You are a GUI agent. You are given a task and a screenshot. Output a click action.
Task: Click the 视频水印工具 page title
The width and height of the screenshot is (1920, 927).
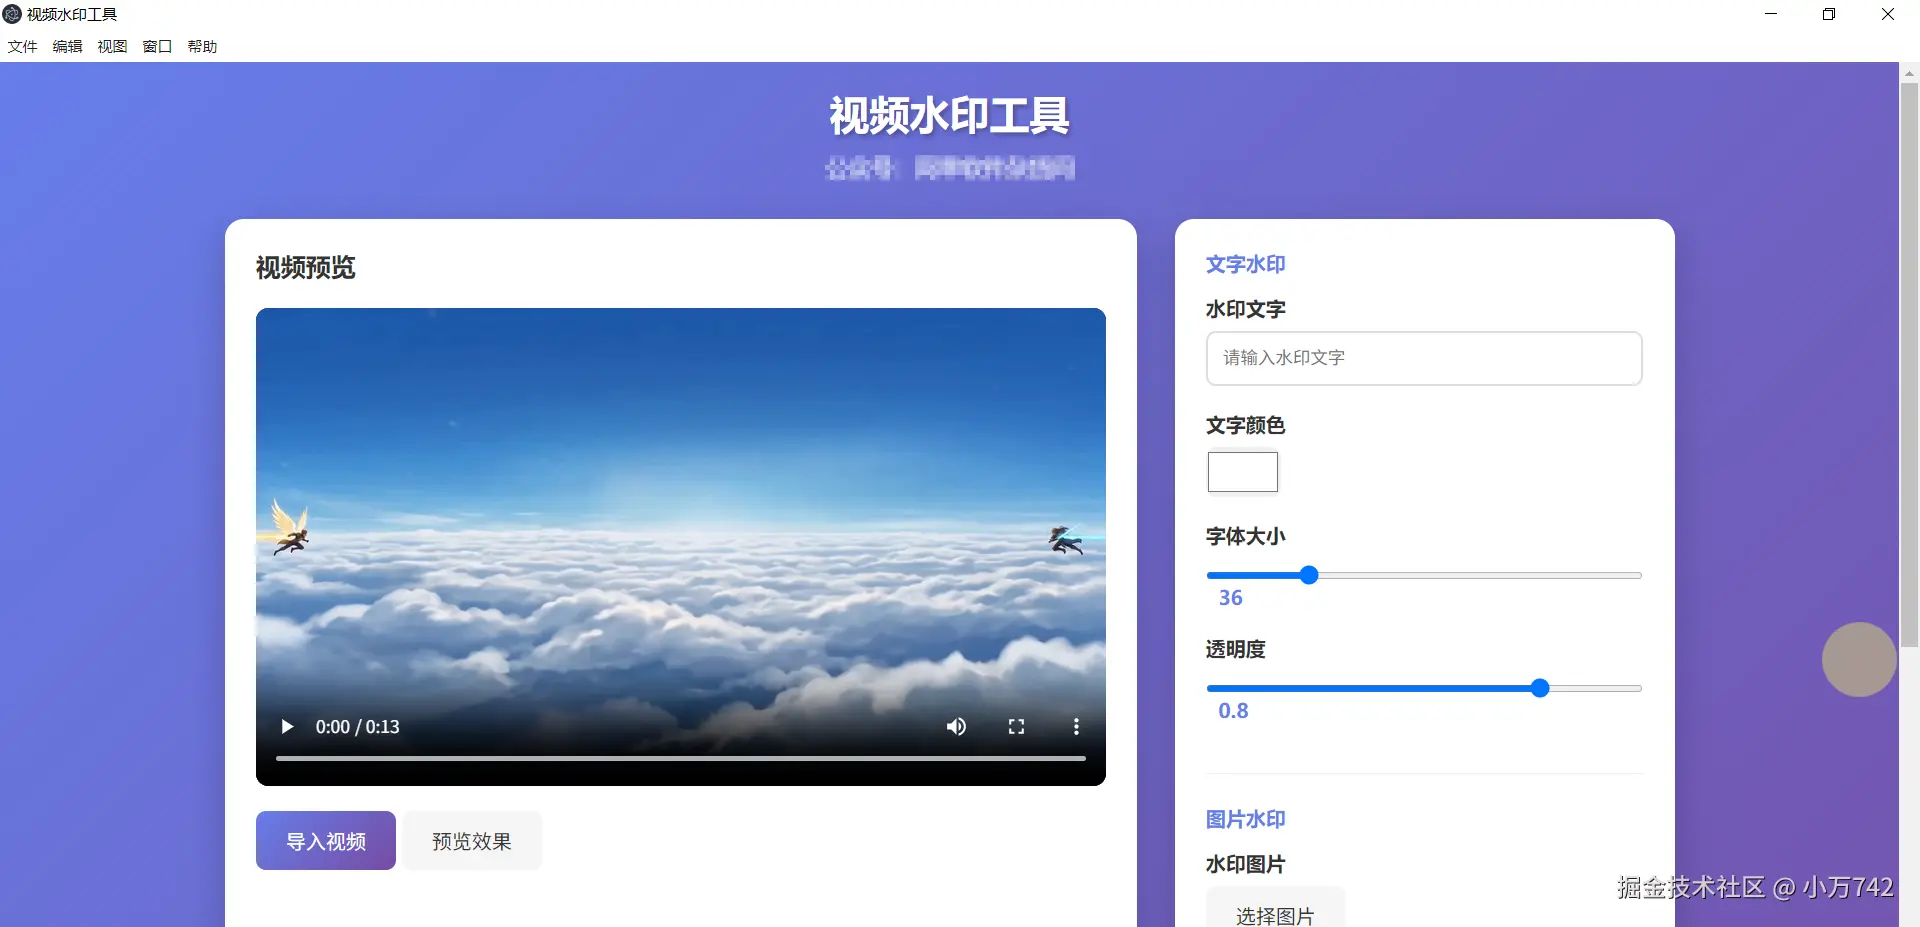949,116
